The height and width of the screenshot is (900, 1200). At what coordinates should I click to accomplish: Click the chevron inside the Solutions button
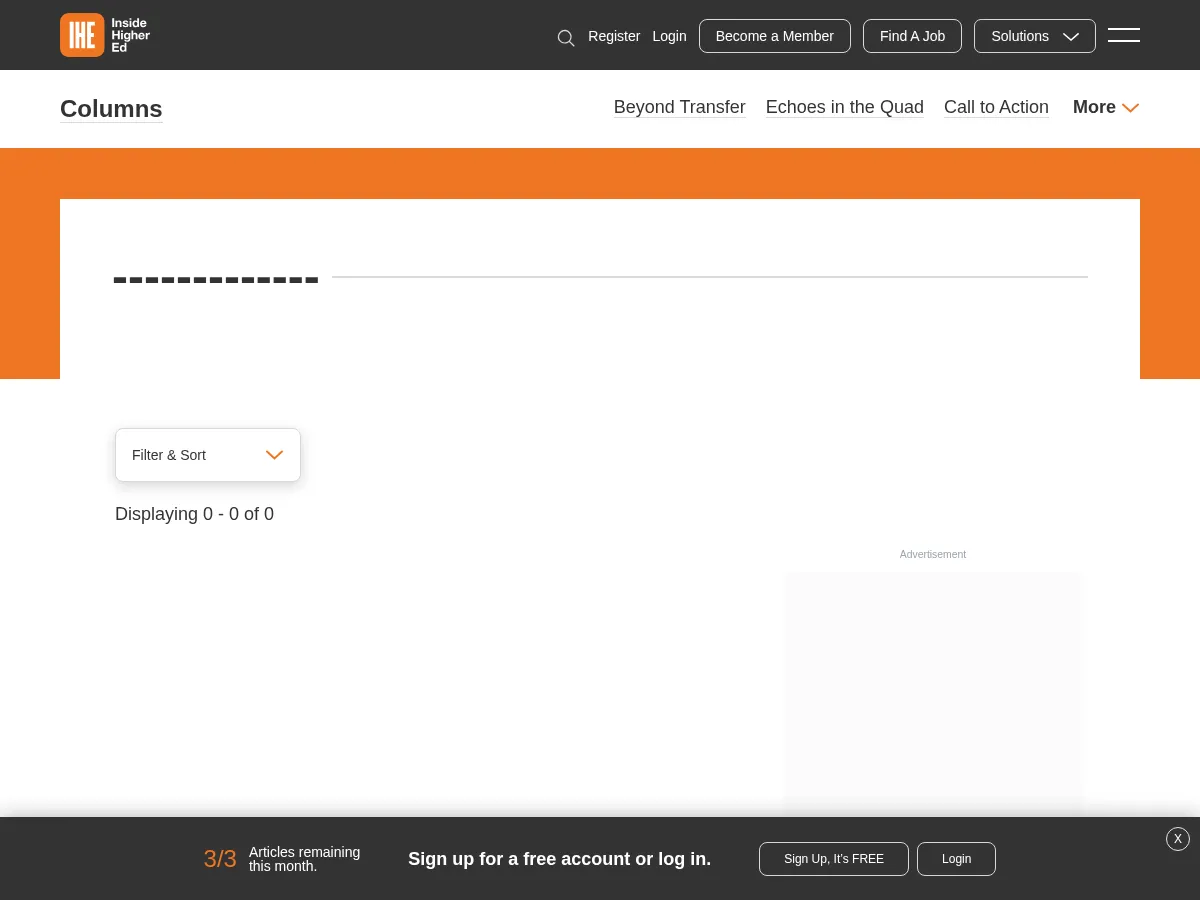click(x=1071, y=36)
